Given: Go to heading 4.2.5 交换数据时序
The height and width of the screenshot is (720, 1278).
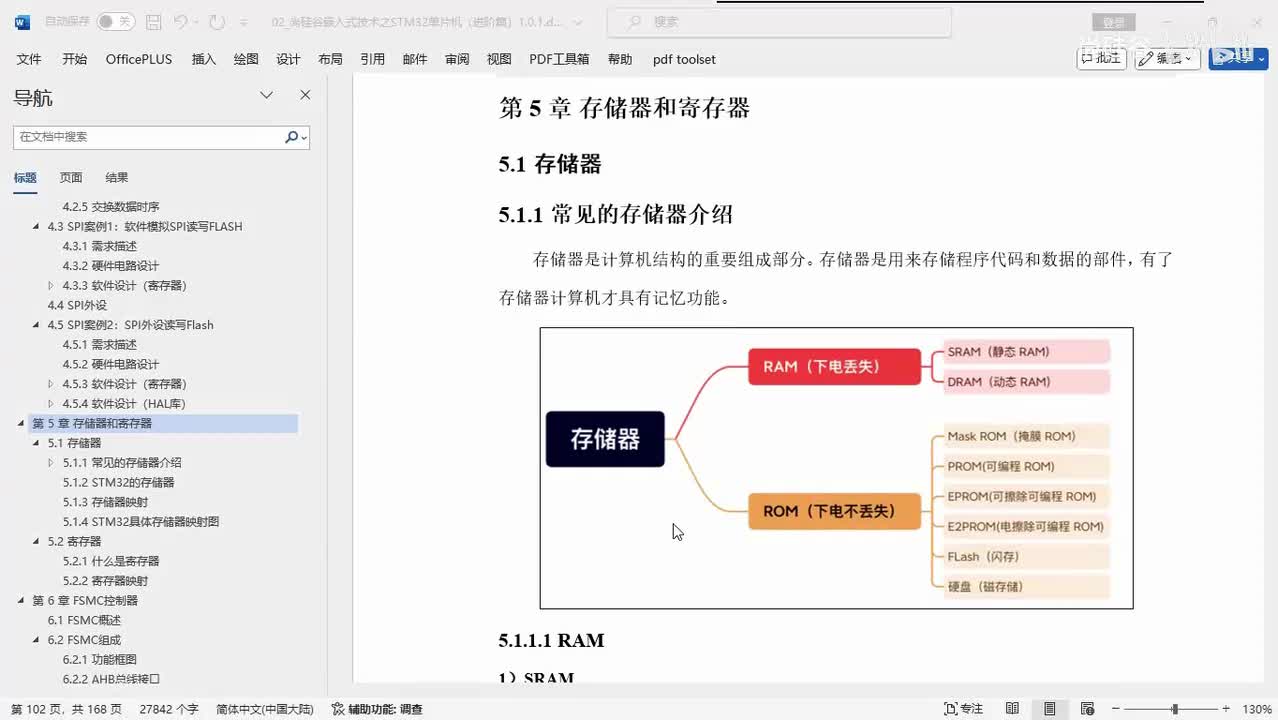Looking at the screenshot, I should [111, 207].
